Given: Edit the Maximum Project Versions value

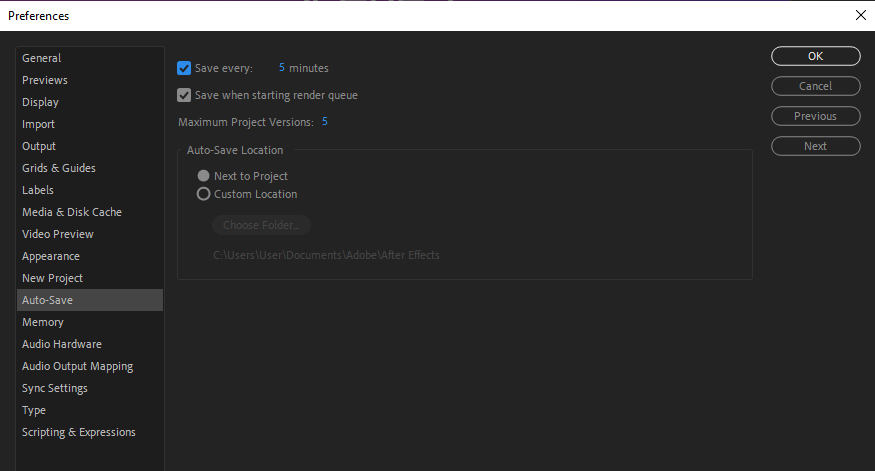Looking at the screenshot, I should [325, 122].
